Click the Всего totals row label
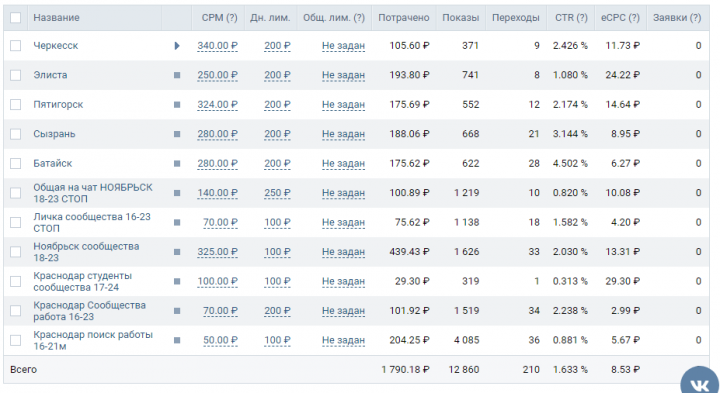720x393 pixels. (x=23, y=369)
